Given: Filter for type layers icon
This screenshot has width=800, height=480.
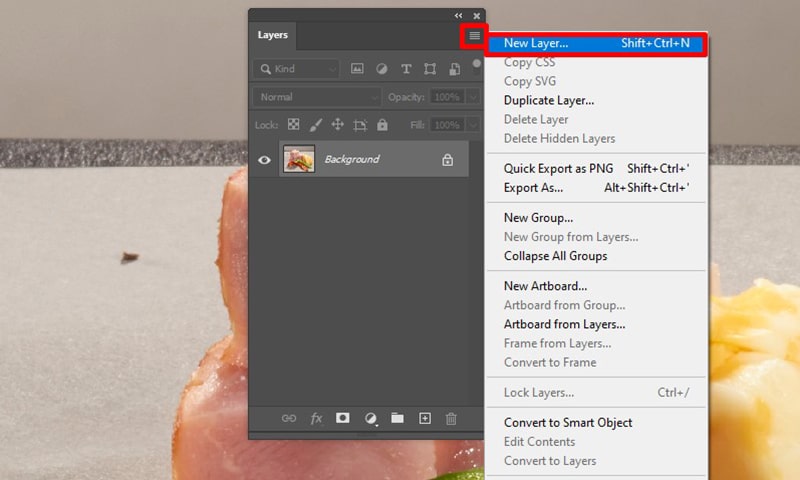Looking at the screenshot, I should click(x=406, y=68).
